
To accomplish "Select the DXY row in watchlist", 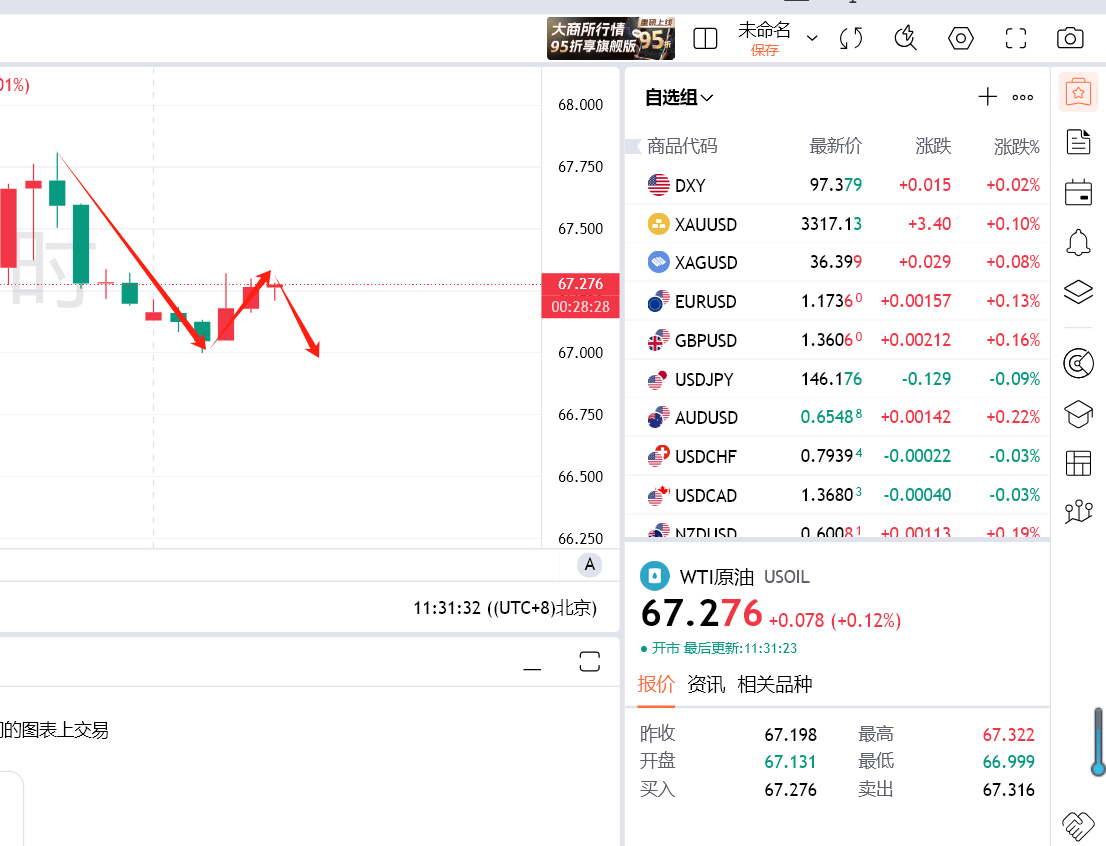I will [x=837, y=186].
